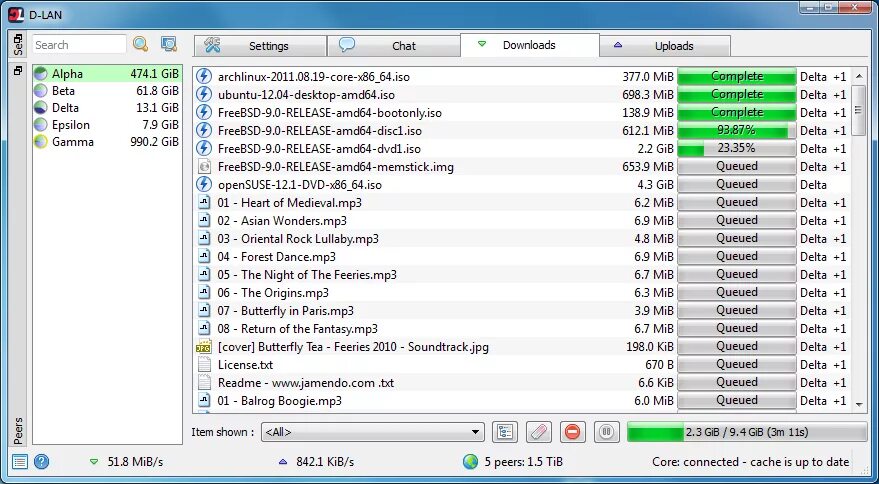The image size is (879, 484).
Task: Click the FreeBSD bootonly iso bolt icon
Action: pos(204,112)
